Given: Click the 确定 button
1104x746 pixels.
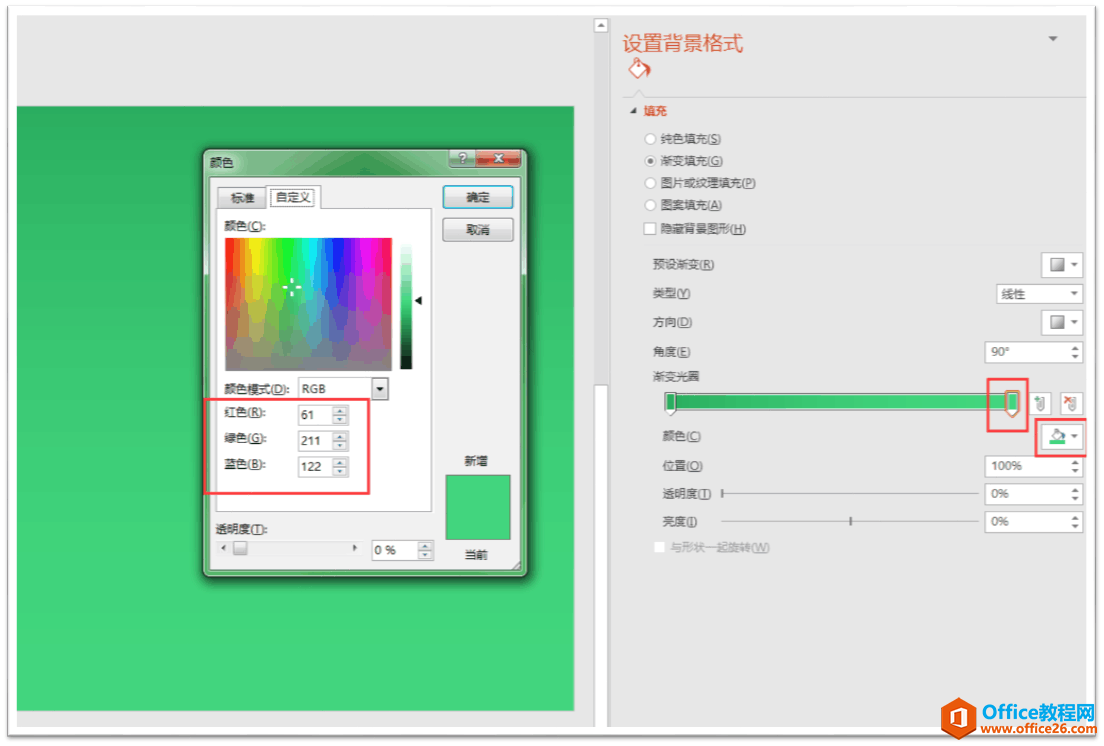Looking at the screenshot, I should [x=478, y=197].
